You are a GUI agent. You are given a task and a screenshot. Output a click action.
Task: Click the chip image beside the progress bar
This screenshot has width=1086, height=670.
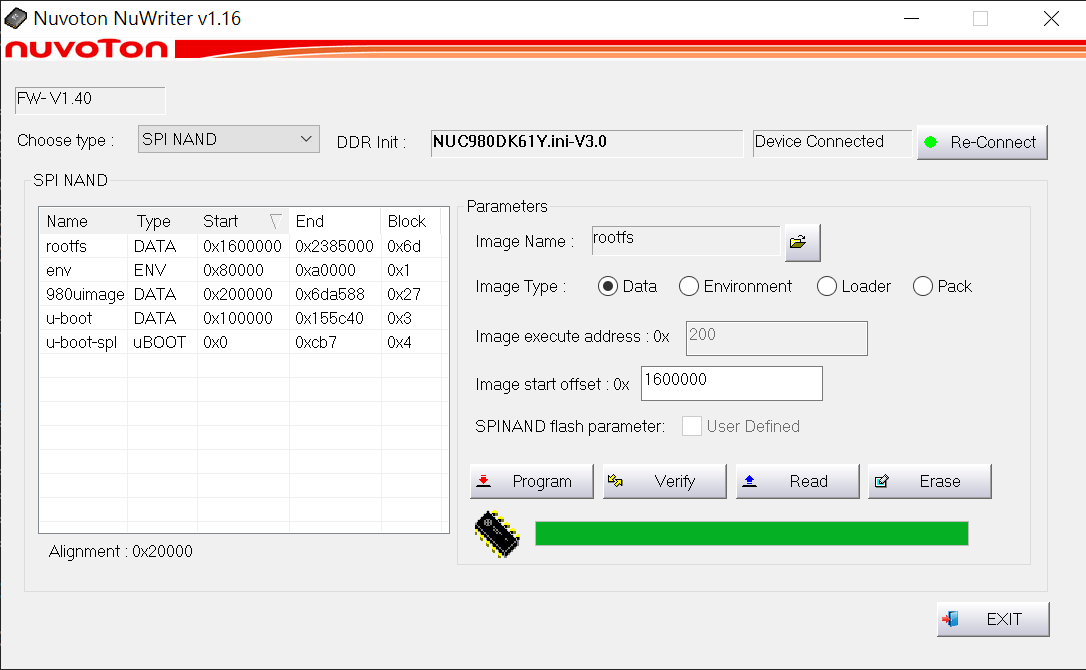point(497,534)
